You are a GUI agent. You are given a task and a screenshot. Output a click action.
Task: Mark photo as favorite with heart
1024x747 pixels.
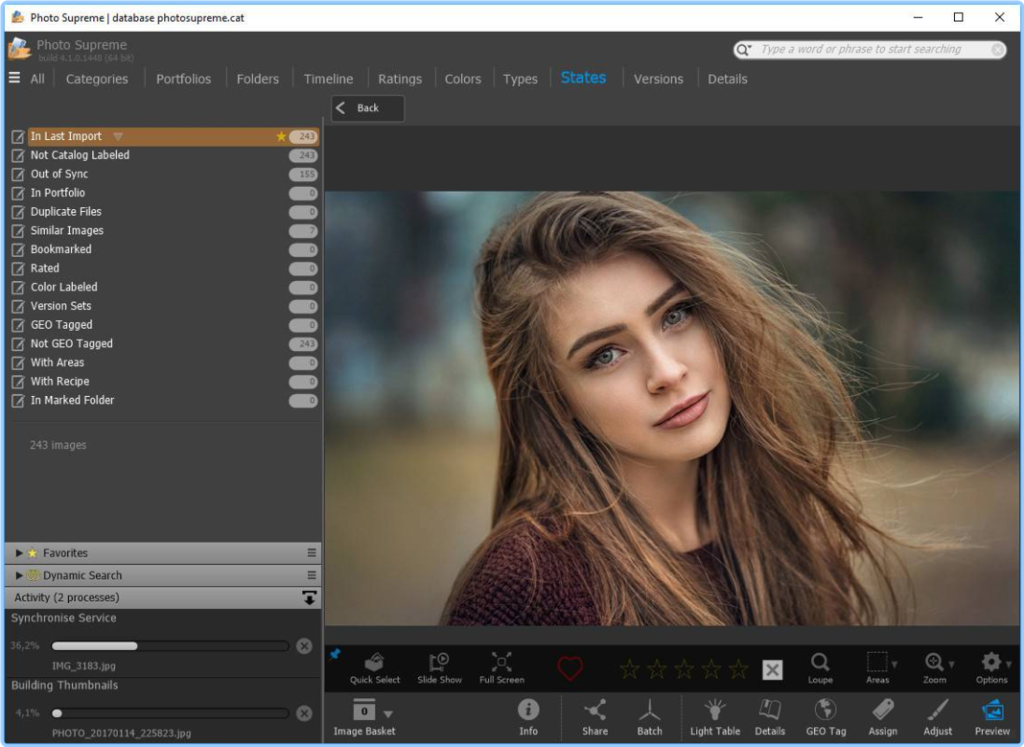point(570,669)
